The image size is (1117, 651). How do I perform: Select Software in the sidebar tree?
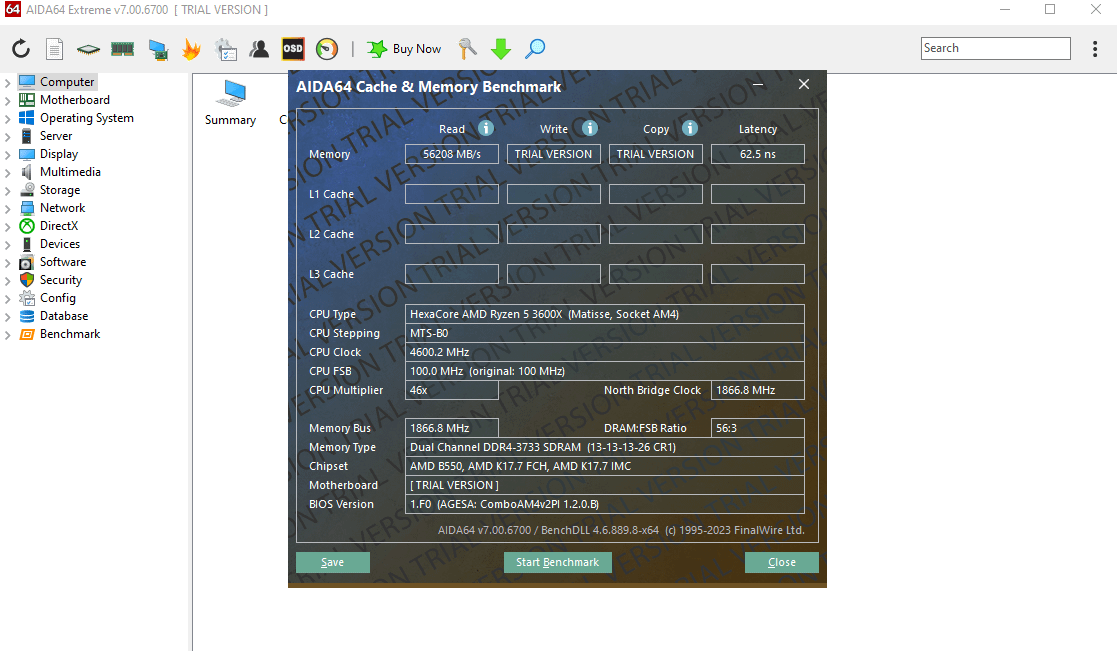point(63,262)
